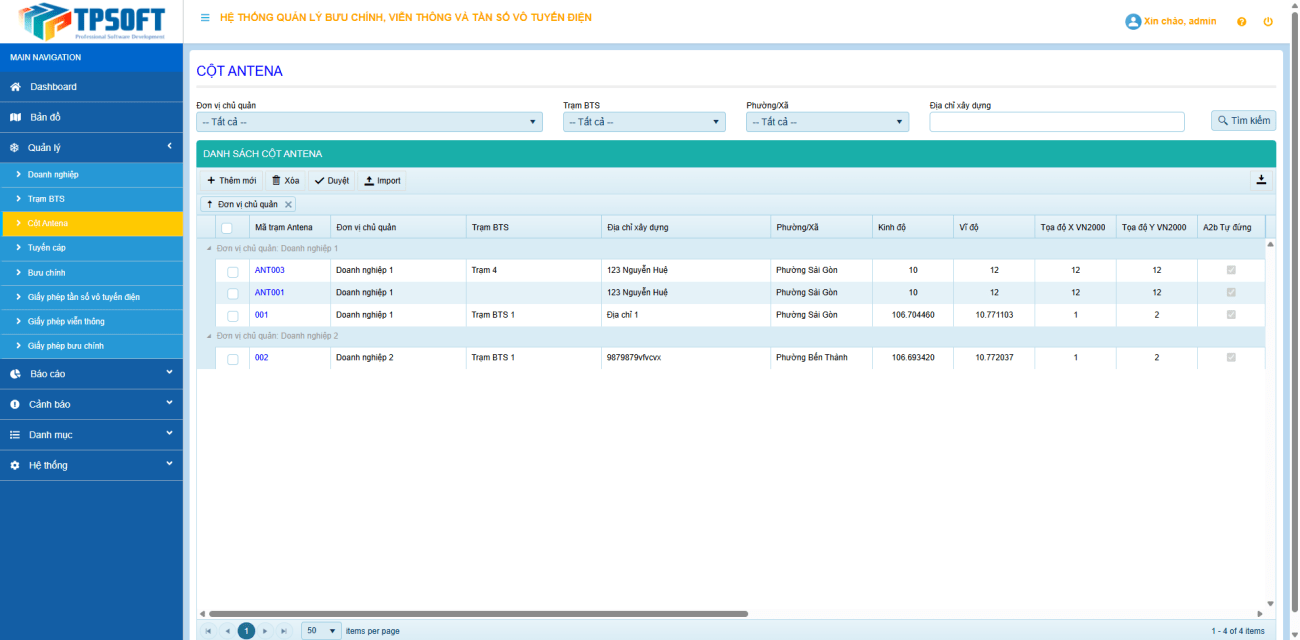Open the 'Trạm BTS' filter dropdown

[644, 122]
